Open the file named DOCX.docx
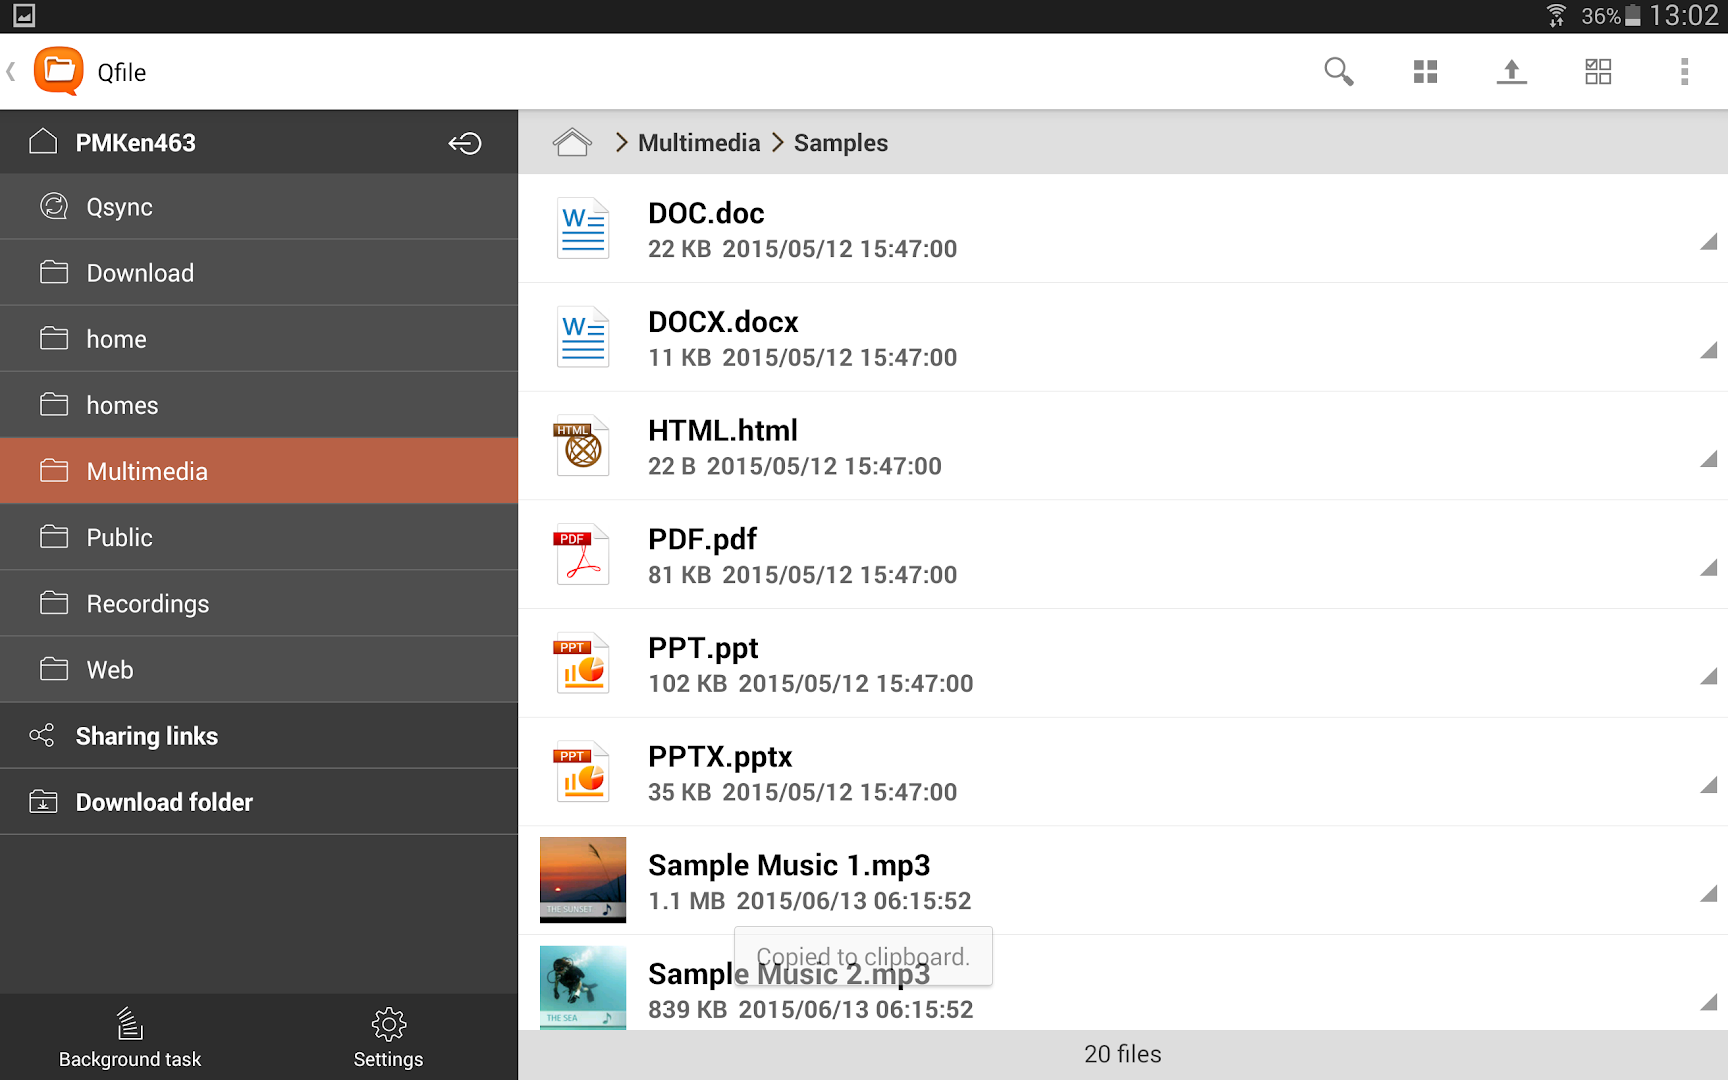This screenshot has width=1728, height=1080. 723,322
